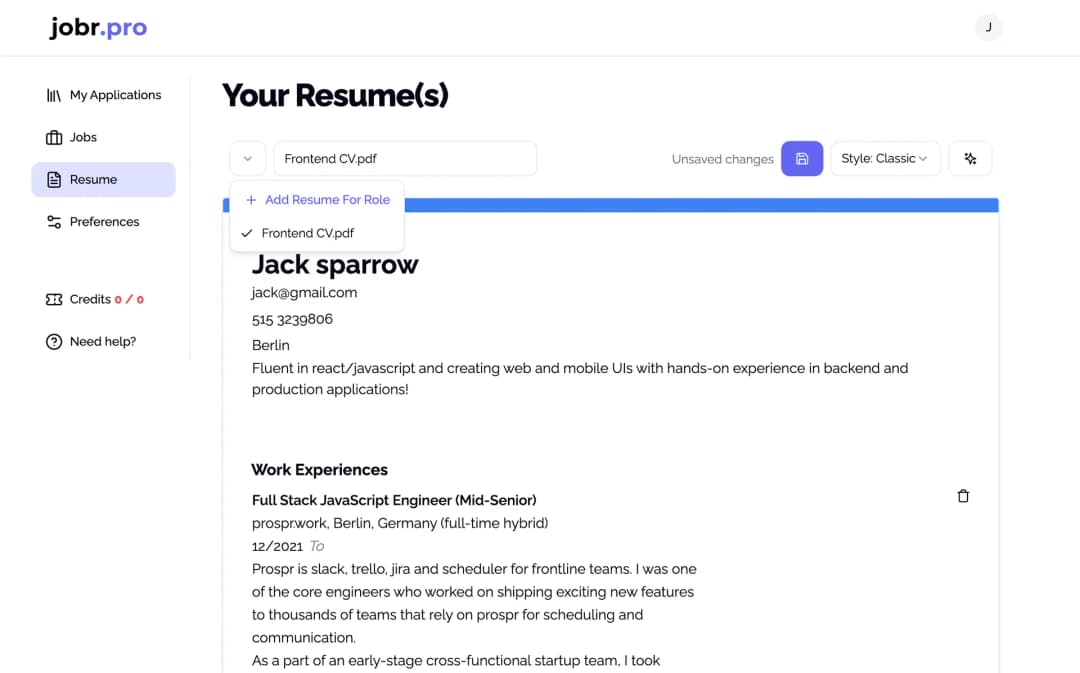Delete the Full Stack Engineer experience with trash icon
1080x673 pixels.
(963, 495)
